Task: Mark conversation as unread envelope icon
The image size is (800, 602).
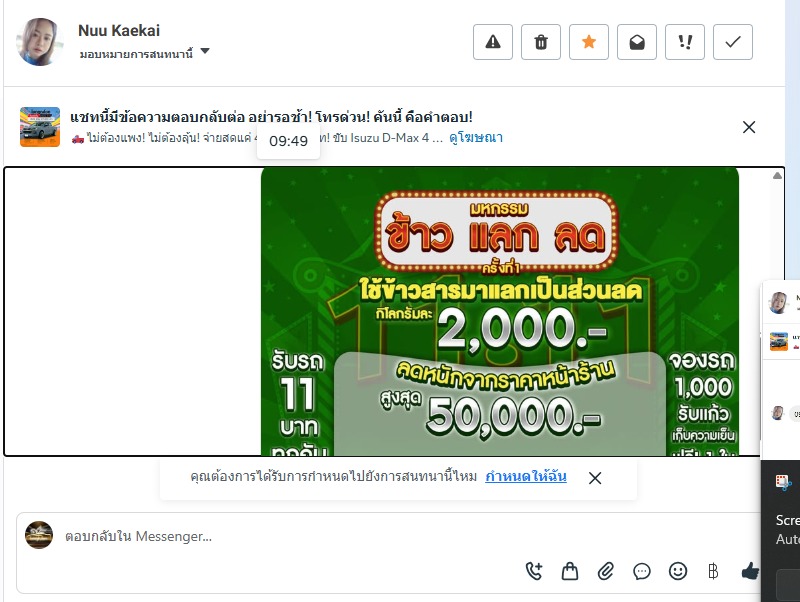Action: click(636, 42)
